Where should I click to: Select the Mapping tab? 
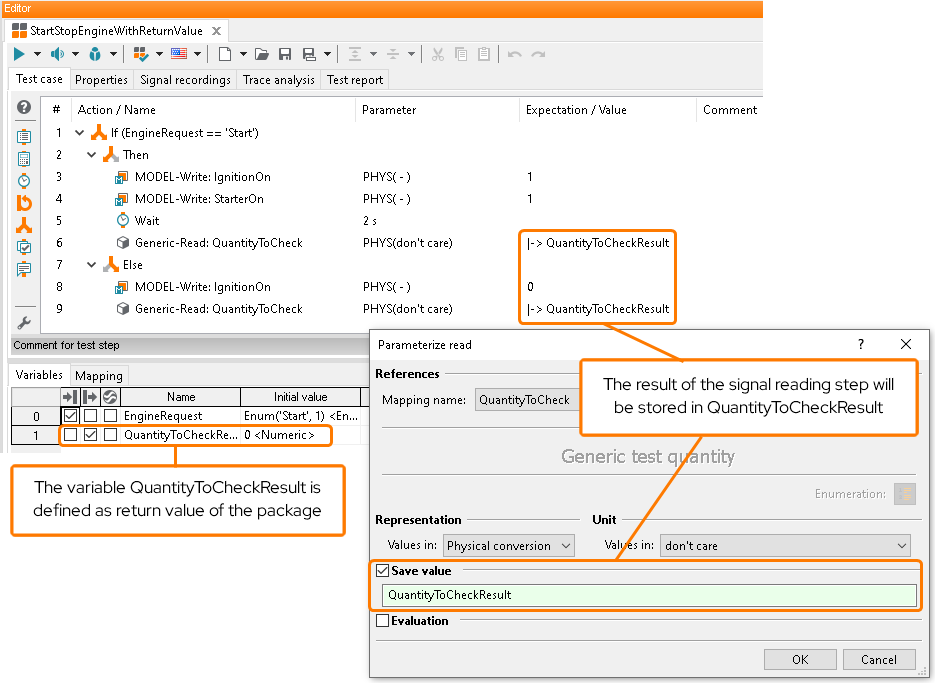click(99, 376)
